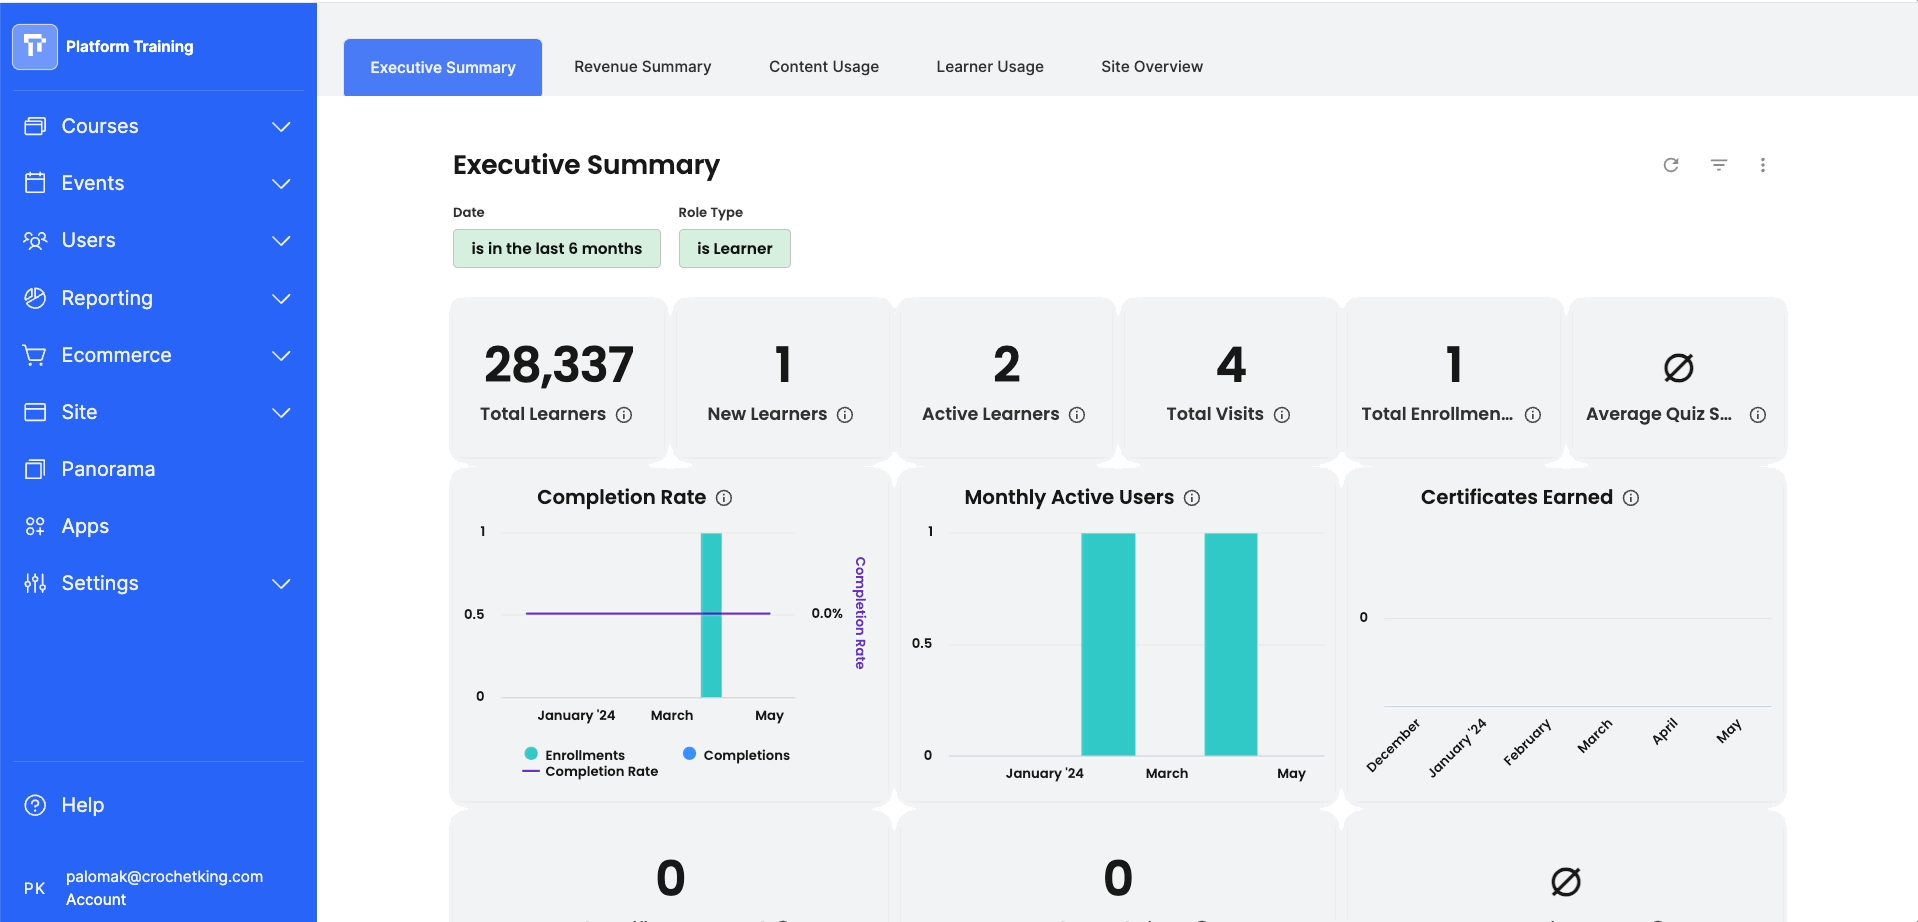The image size is (1918, 922).
Task: Click info icon beside Monthly Active Users
Action: [1191, 498]
